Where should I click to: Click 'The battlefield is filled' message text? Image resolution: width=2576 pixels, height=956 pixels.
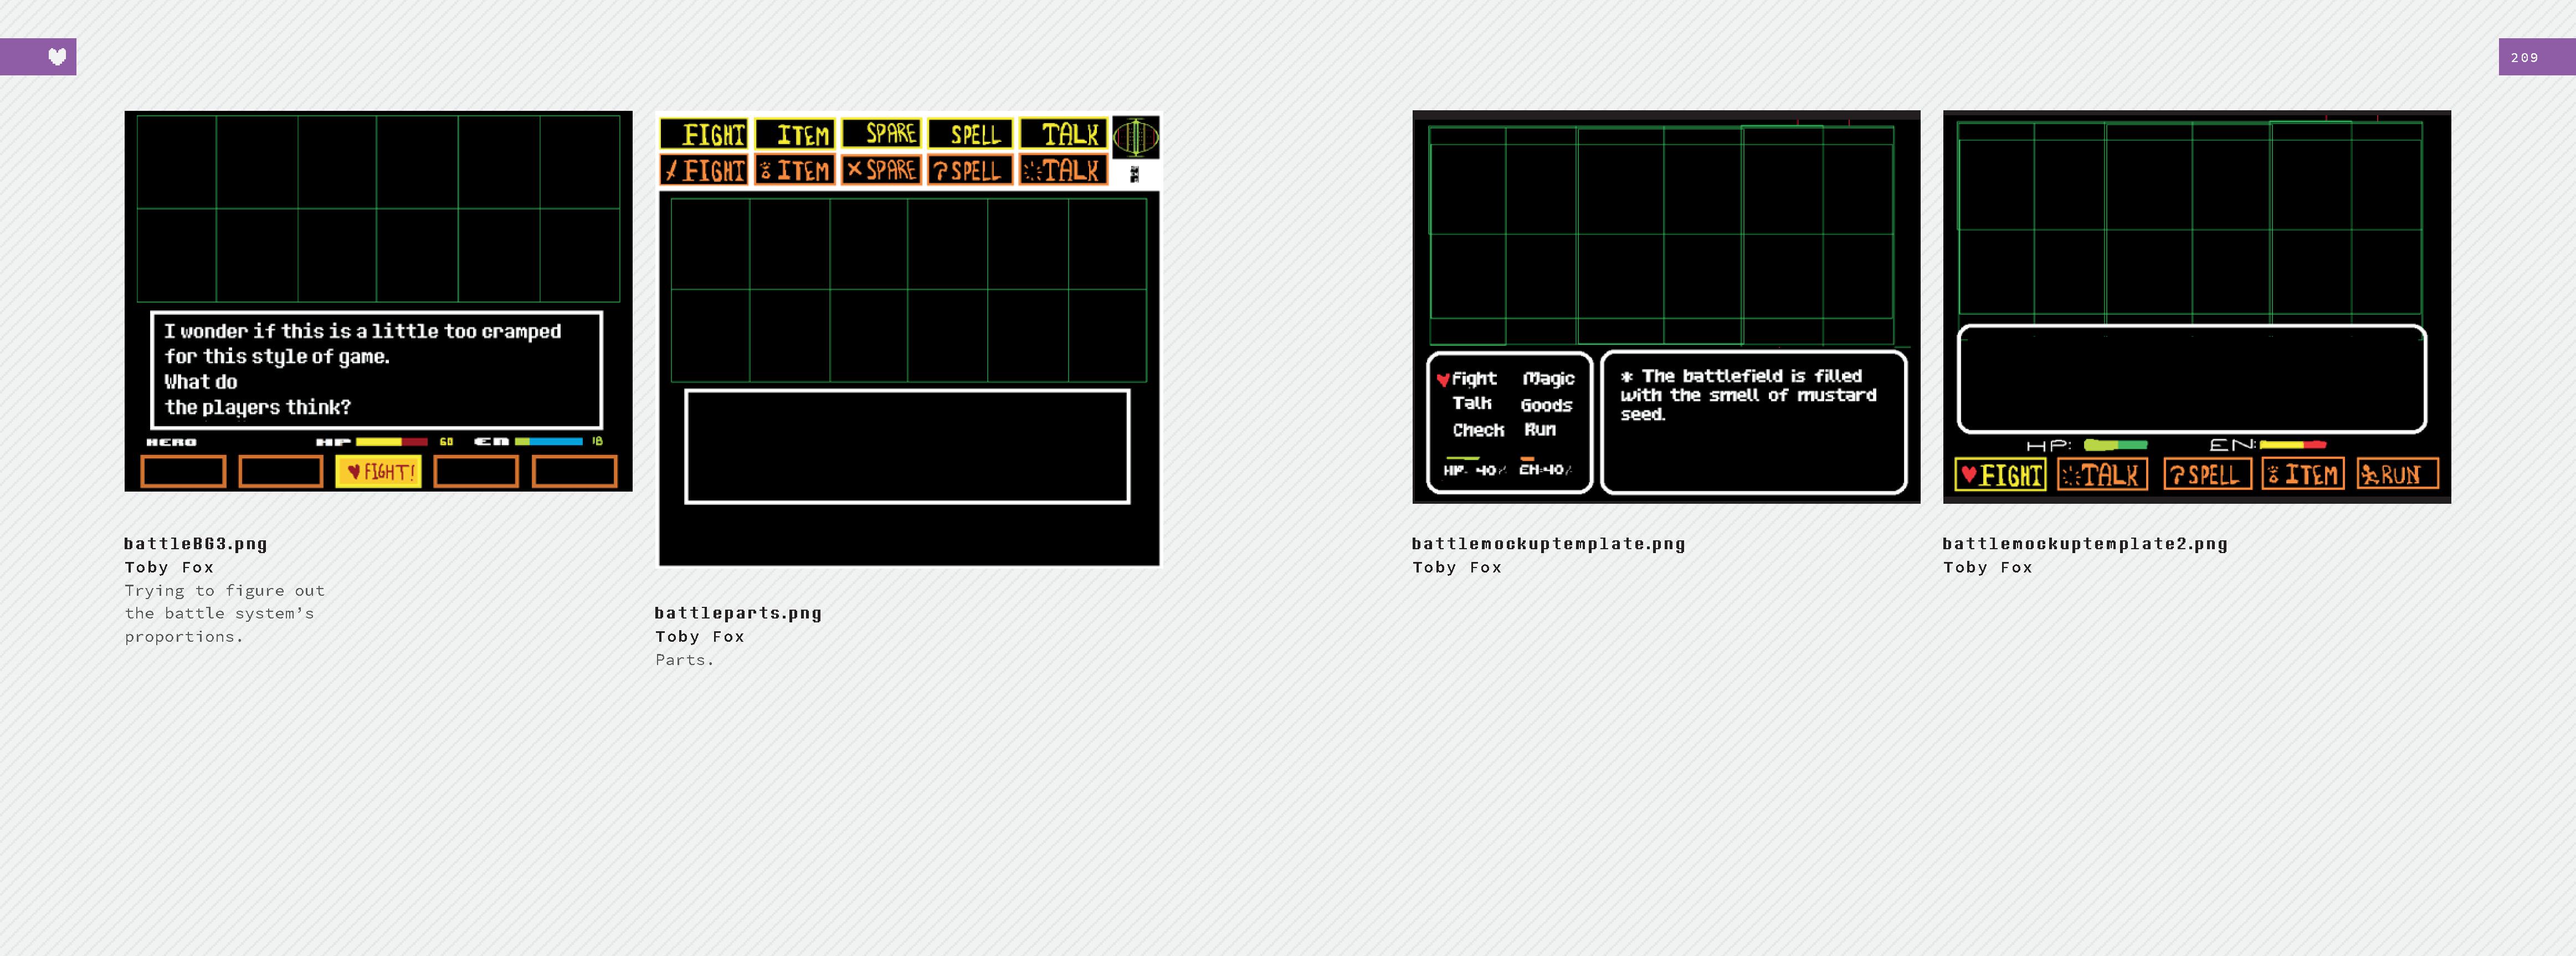[x=1748, y=395]
